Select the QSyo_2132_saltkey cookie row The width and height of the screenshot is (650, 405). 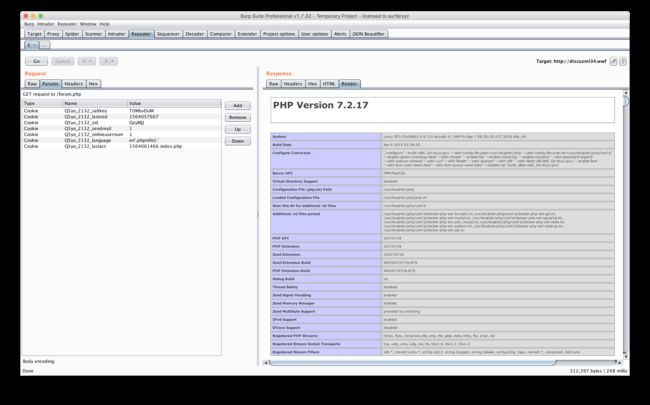122,111
